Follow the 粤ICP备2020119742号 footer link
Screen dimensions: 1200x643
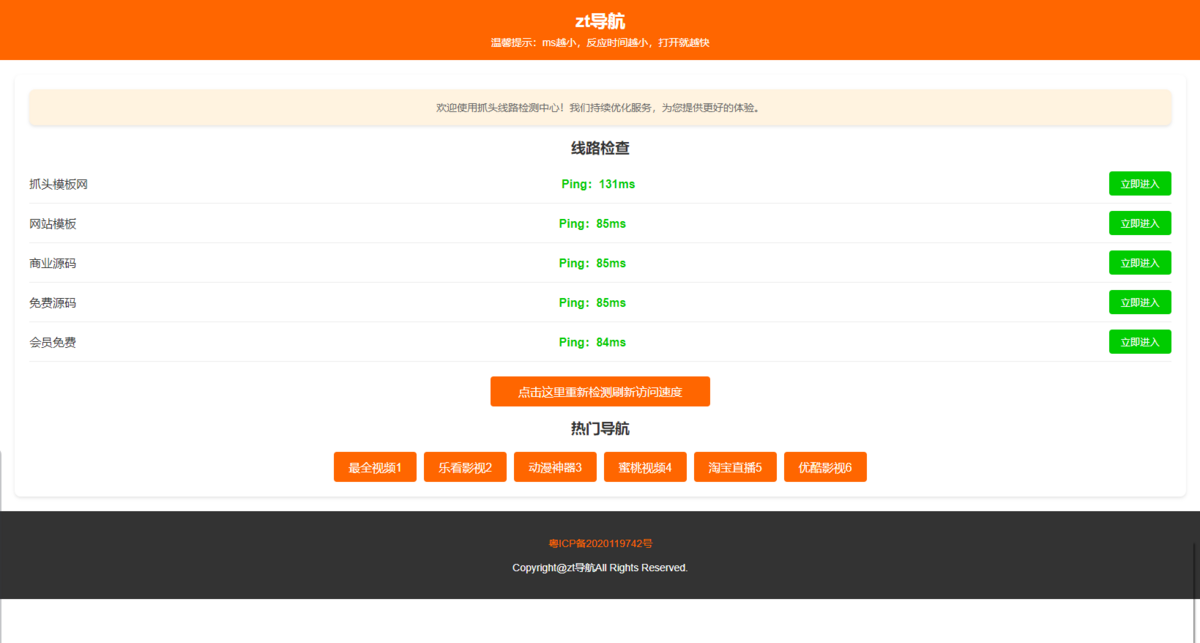pyautogui.click(x=600, y=544)
